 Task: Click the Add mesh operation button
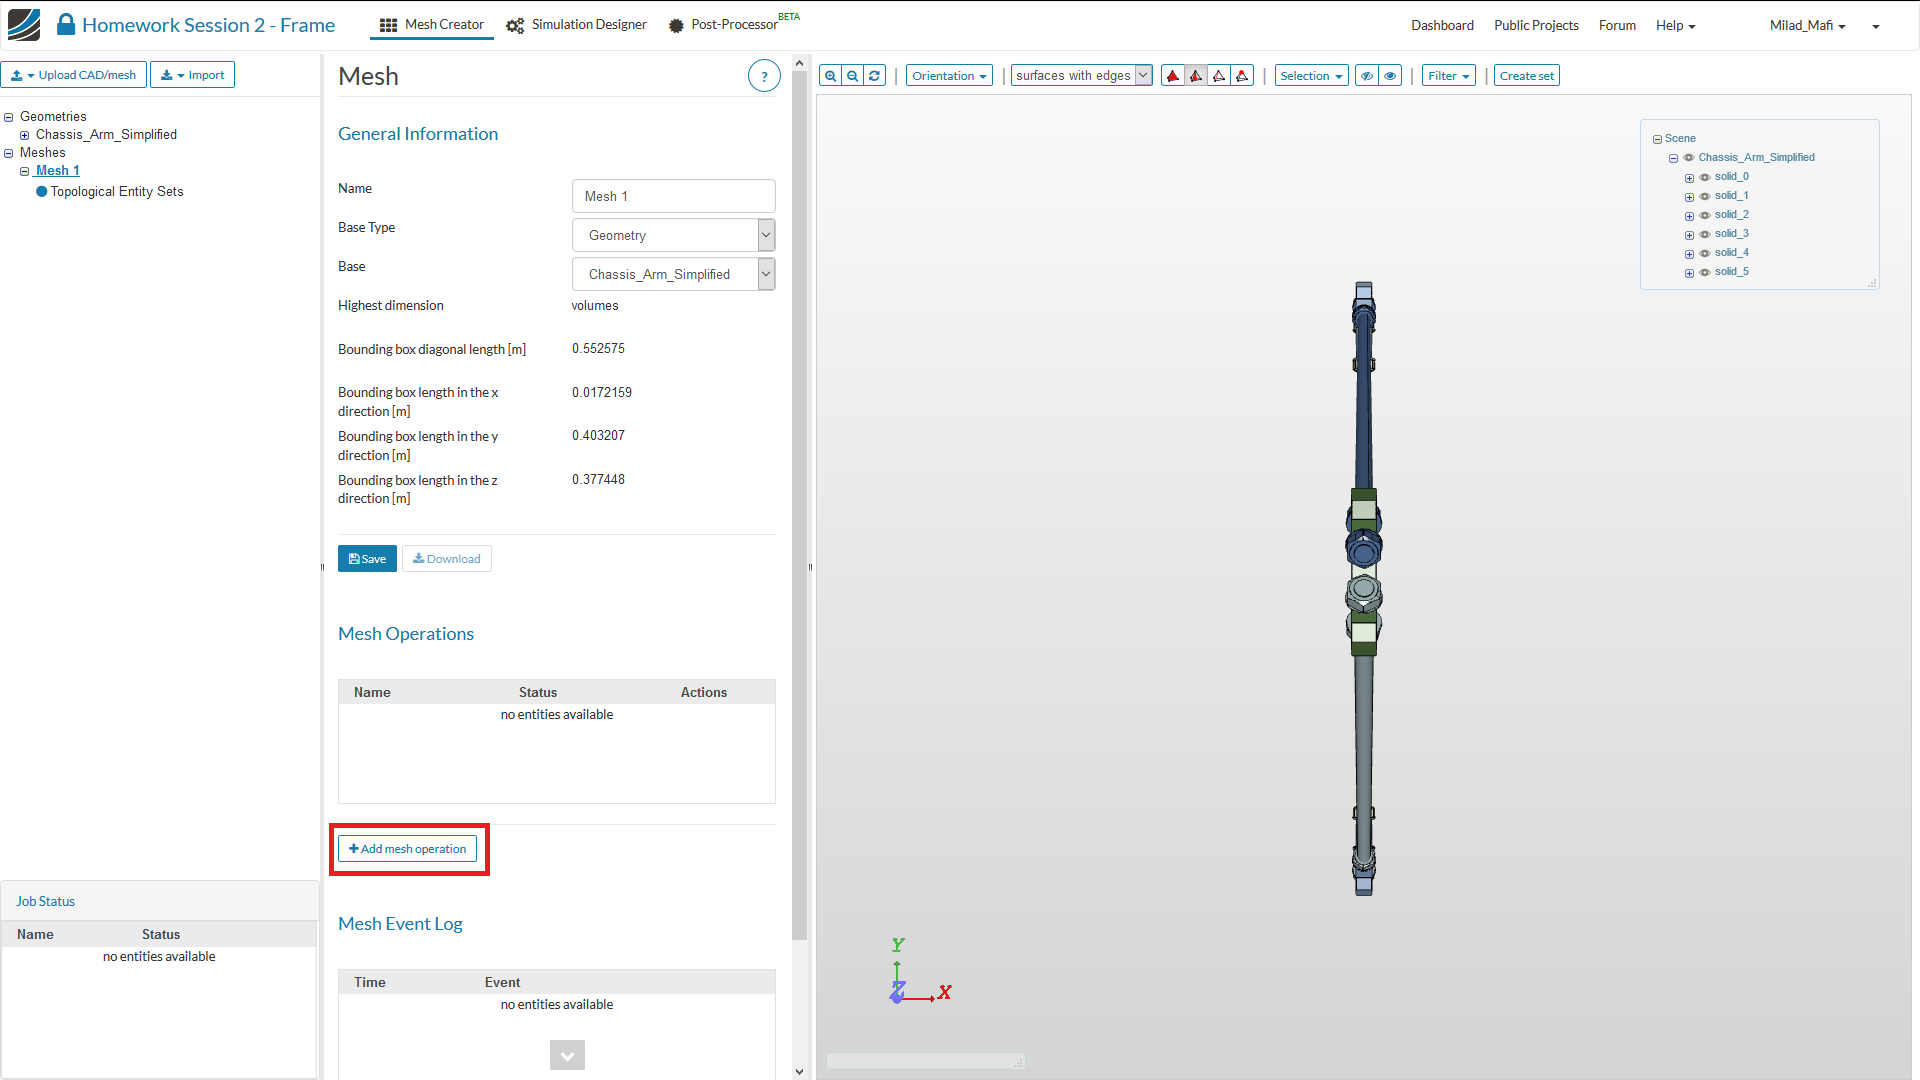coord(408,849)
